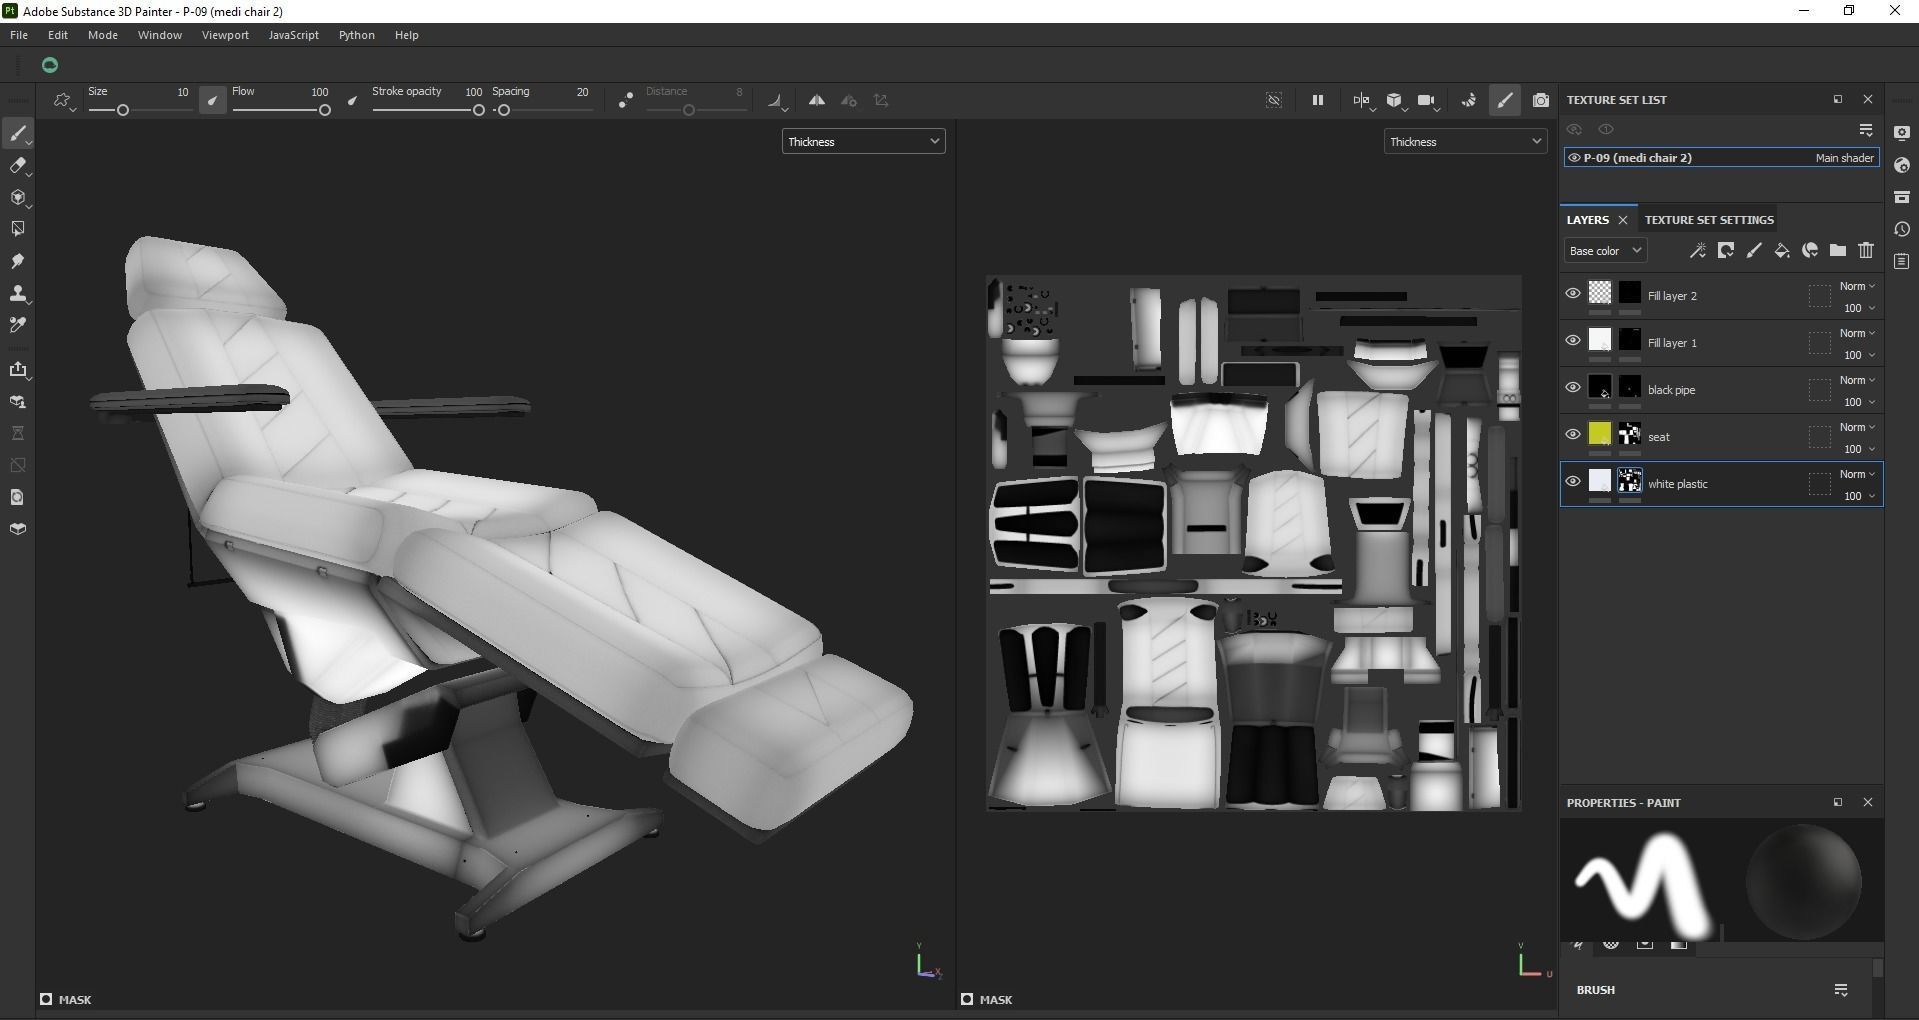Screen dimensions: 1919x1020
Task: Select the Smudge tool
Action: [x=18, y=261]
